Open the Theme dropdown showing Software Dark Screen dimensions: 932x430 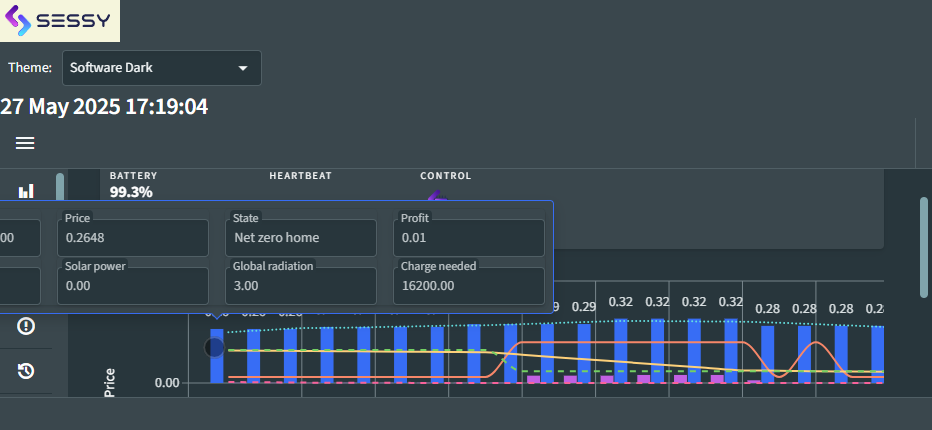[x=162, y=68]
